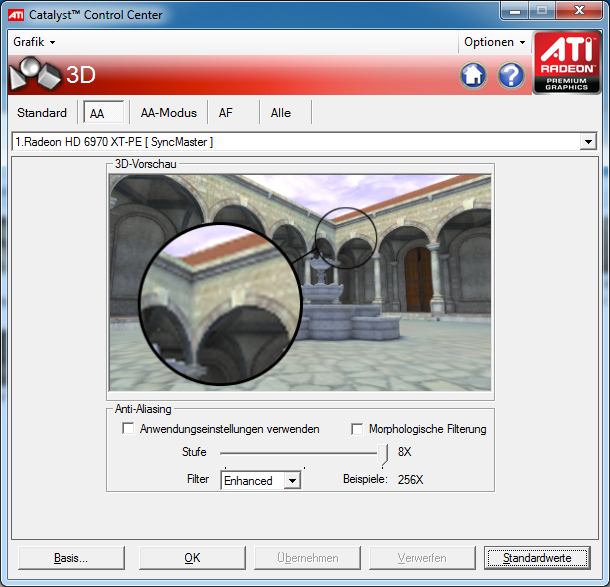Select the AA tab
Viewport: 610px width, 587px height.
103,112
